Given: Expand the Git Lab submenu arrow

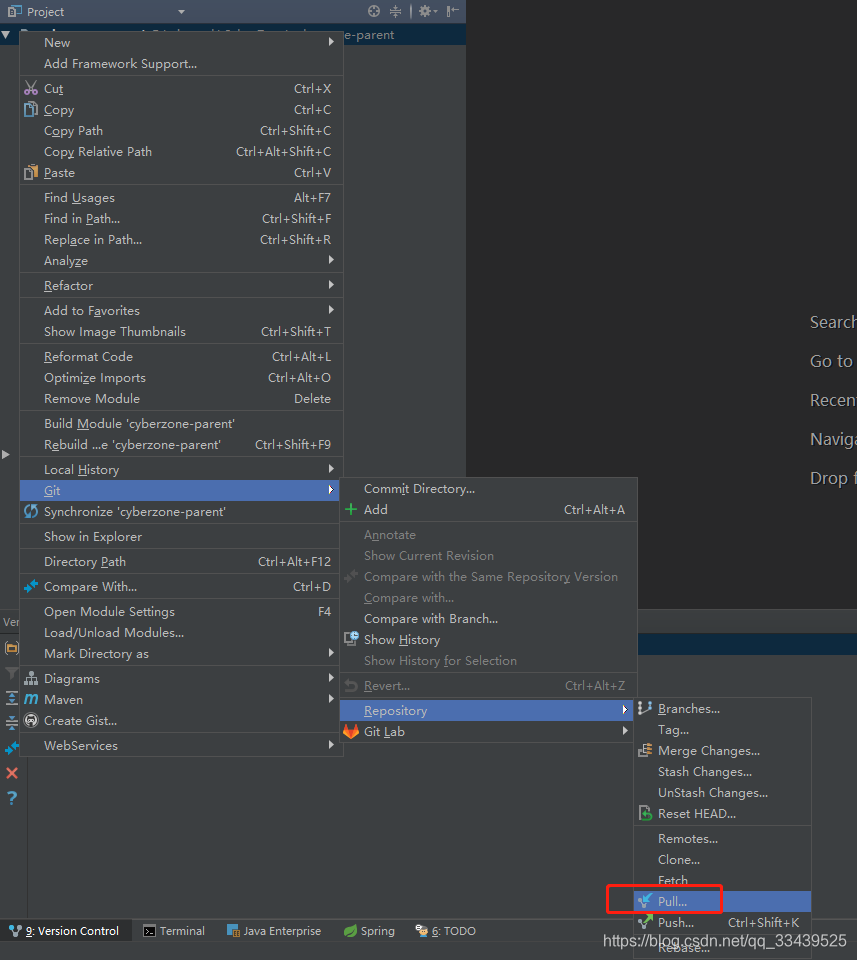Looking at the screenshot, I should 625,731.
